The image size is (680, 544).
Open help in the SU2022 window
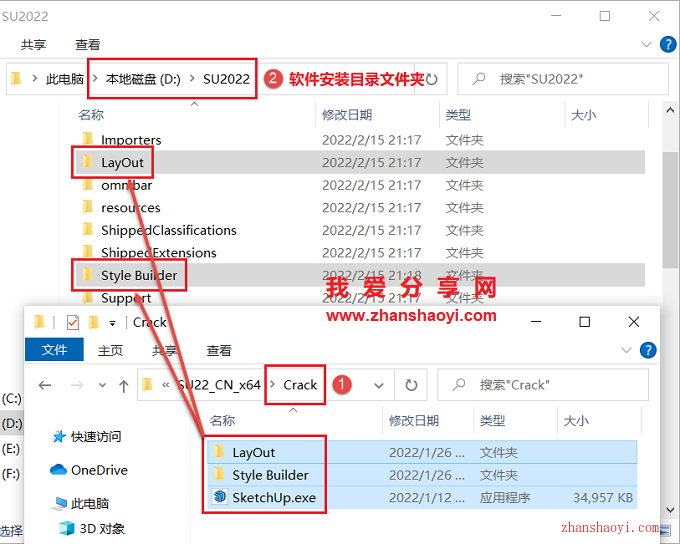(x=668, y=44)
